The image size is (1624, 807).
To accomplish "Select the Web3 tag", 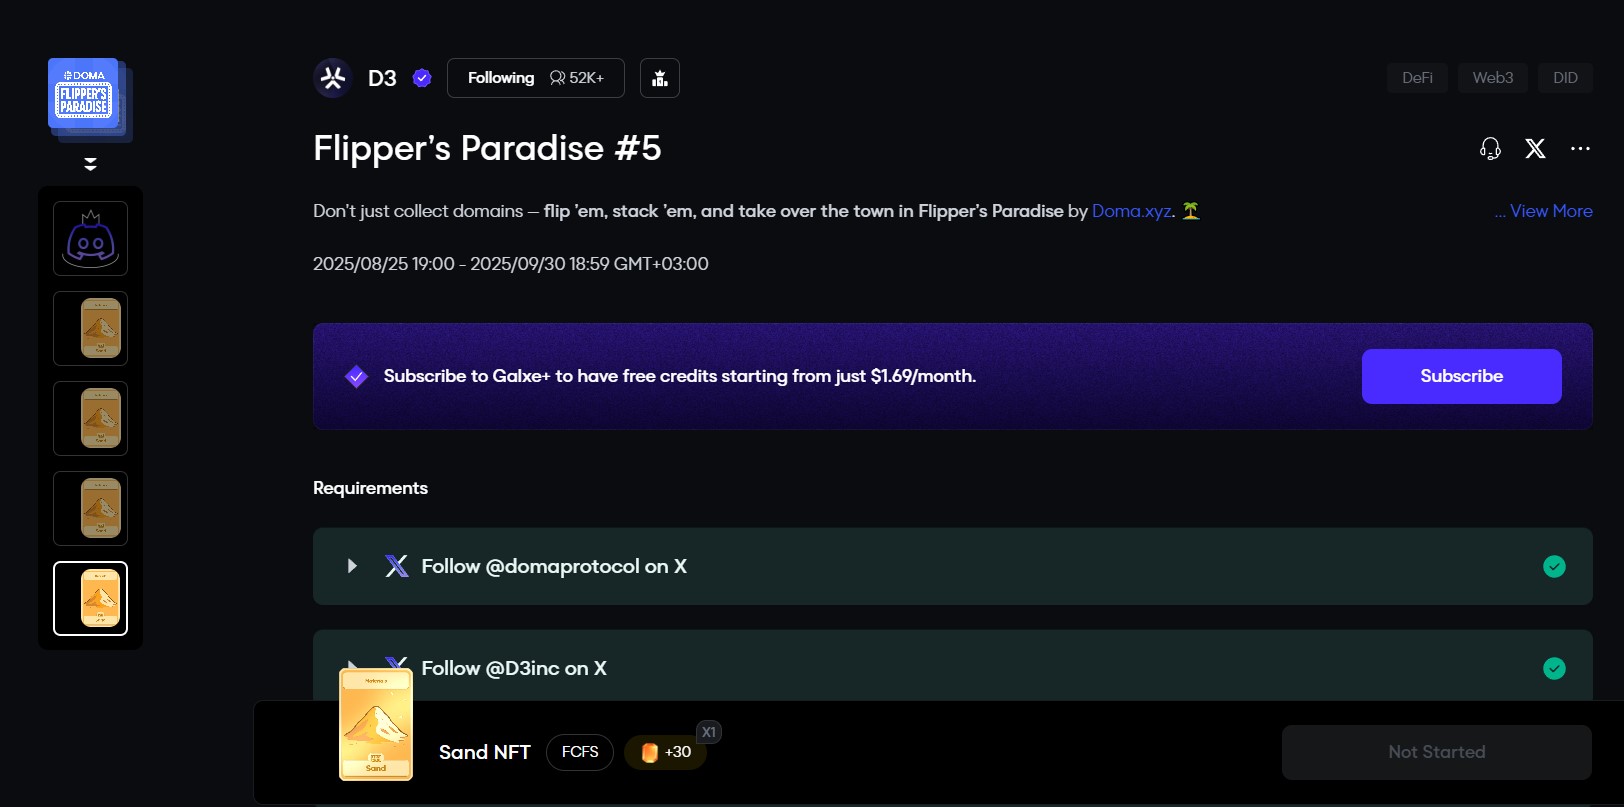I will [x=1492, y=78].
